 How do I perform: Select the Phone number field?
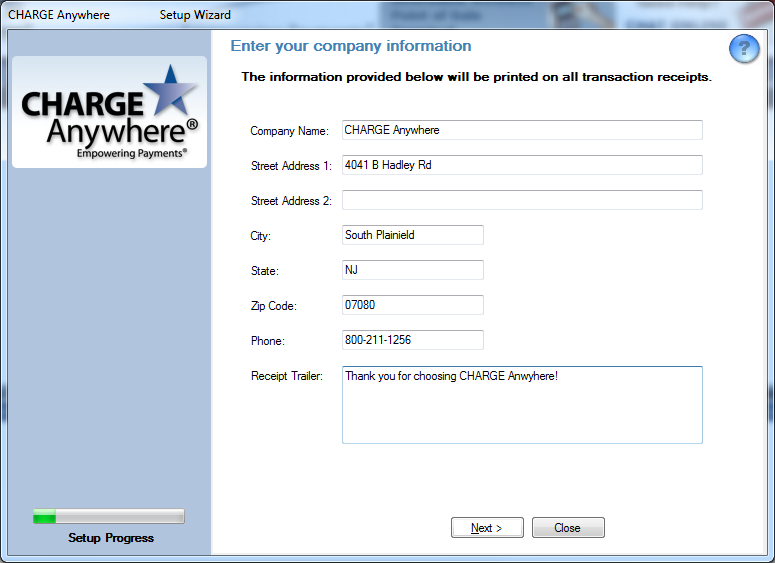412,340
